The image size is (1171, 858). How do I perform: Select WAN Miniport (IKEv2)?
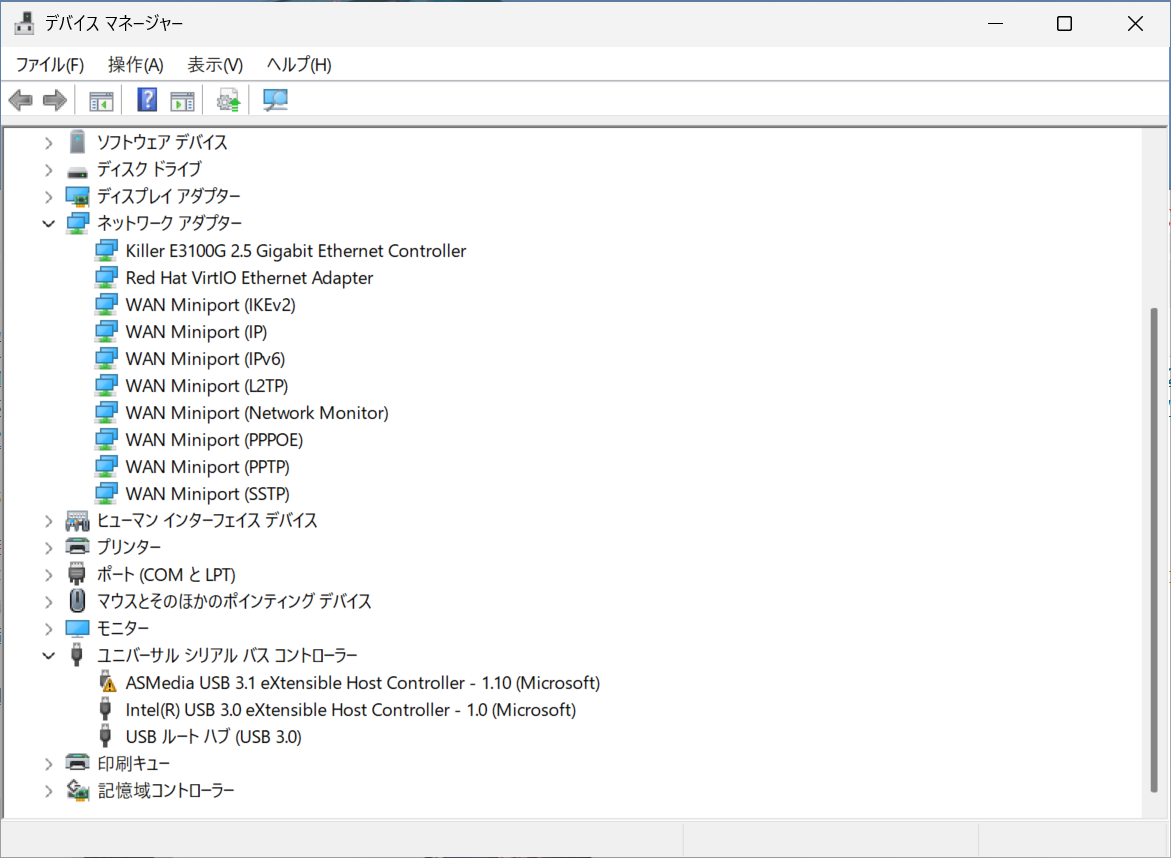pos(211,305)
